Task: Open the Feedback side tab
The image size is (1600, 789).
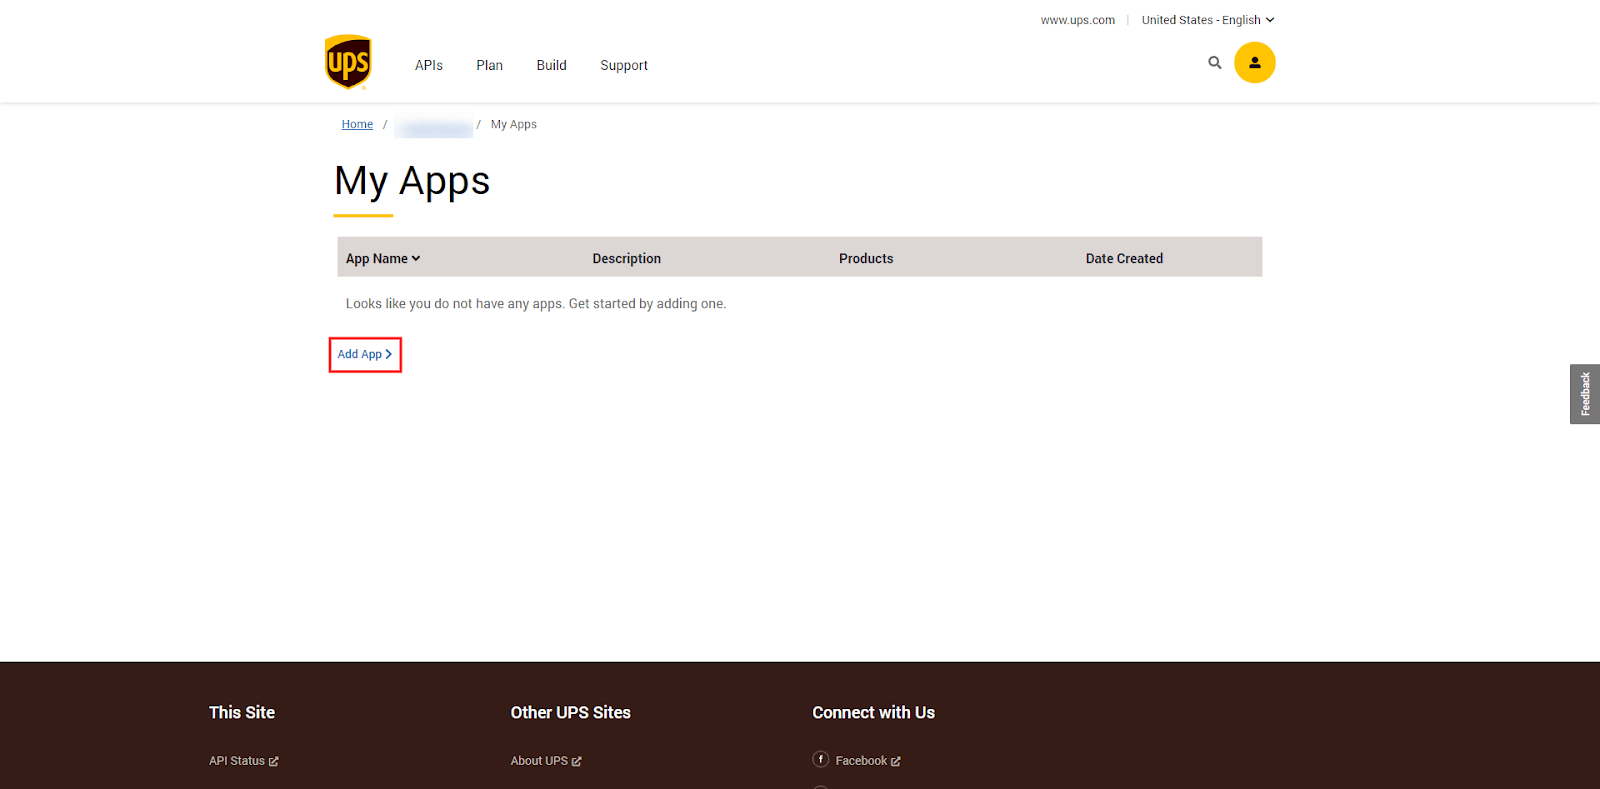Action: coord(1585,394)
